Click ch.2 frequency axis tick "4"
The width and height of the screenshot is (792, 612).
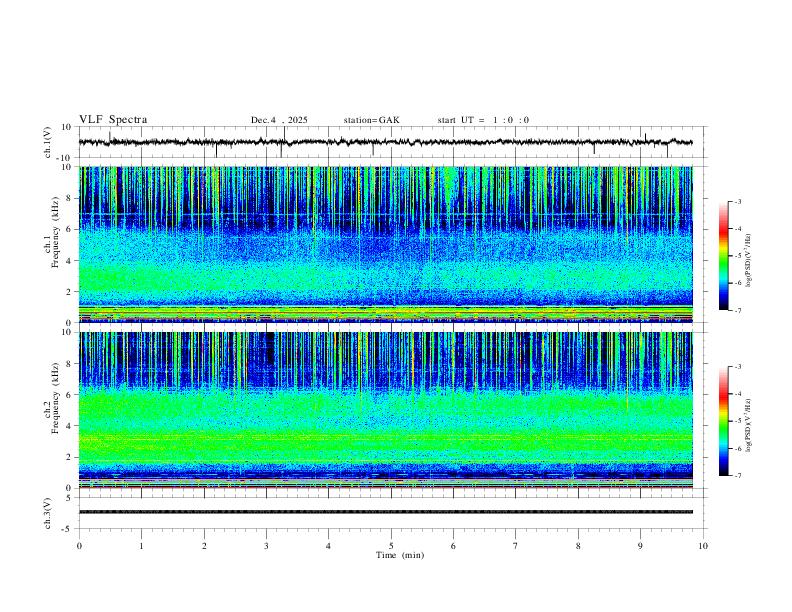pos(70,426)
